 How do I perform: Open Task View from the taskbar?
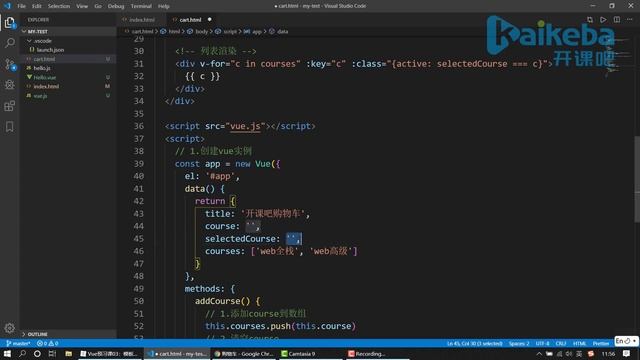coord(52,353)
